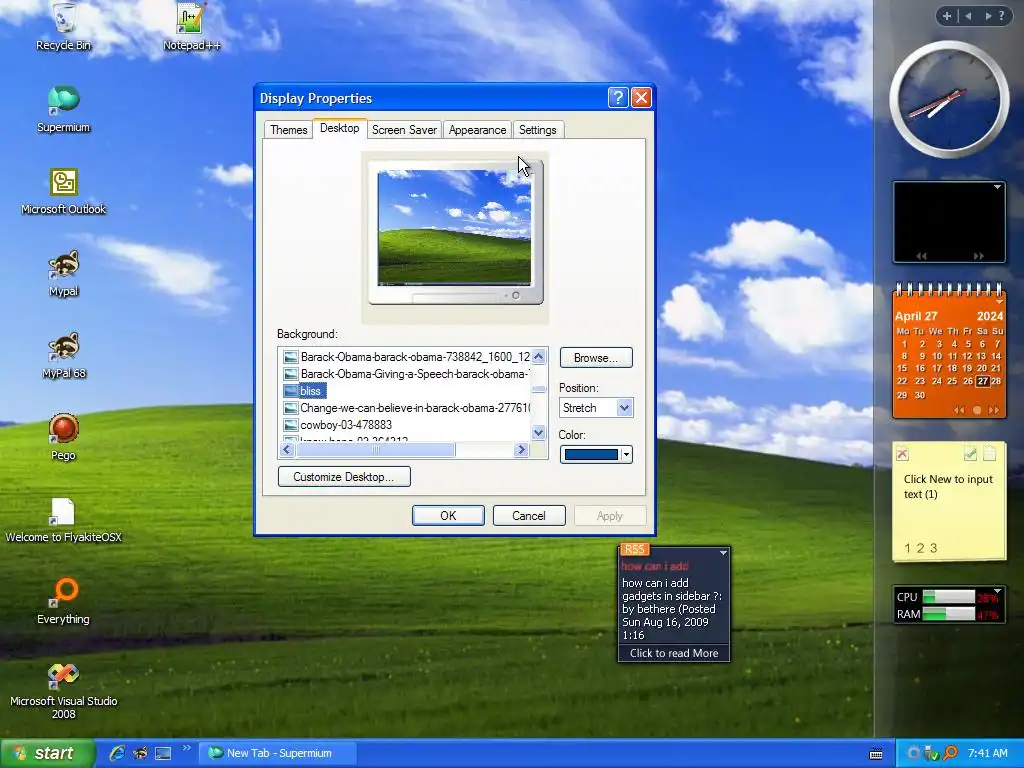The image size is (1024, 768).
Task: Click the sticky note green checkmark icon
Action: (x=970, y=453)
